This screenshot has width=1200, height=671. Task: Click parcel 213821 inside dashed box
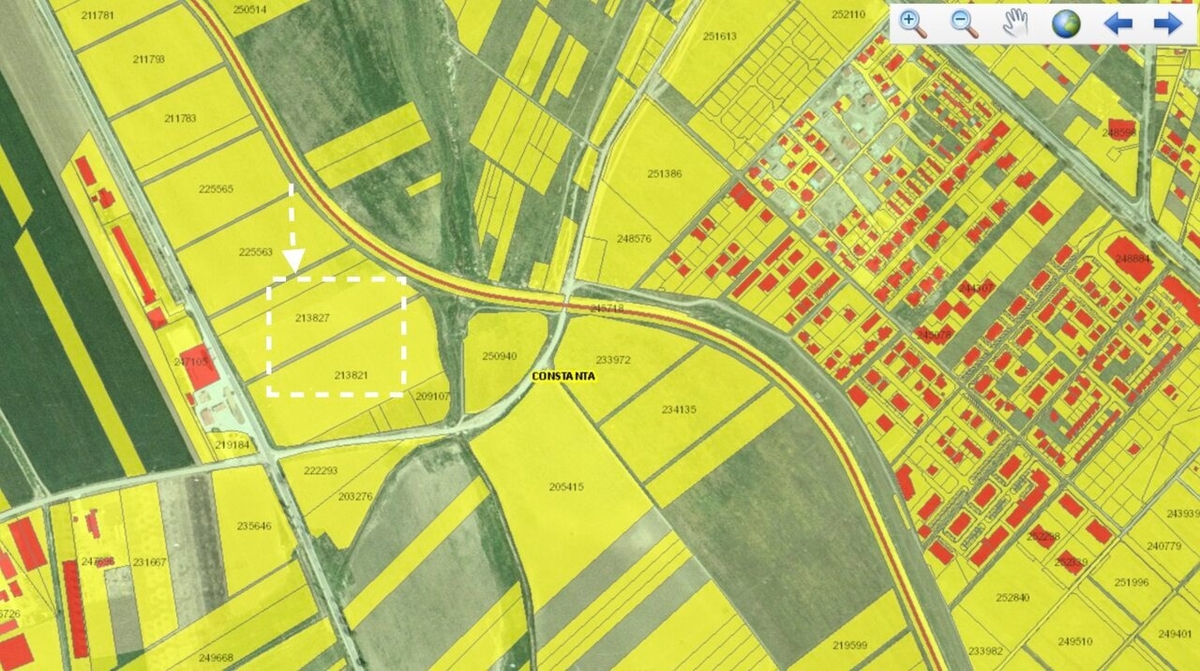tap(350, 375)
